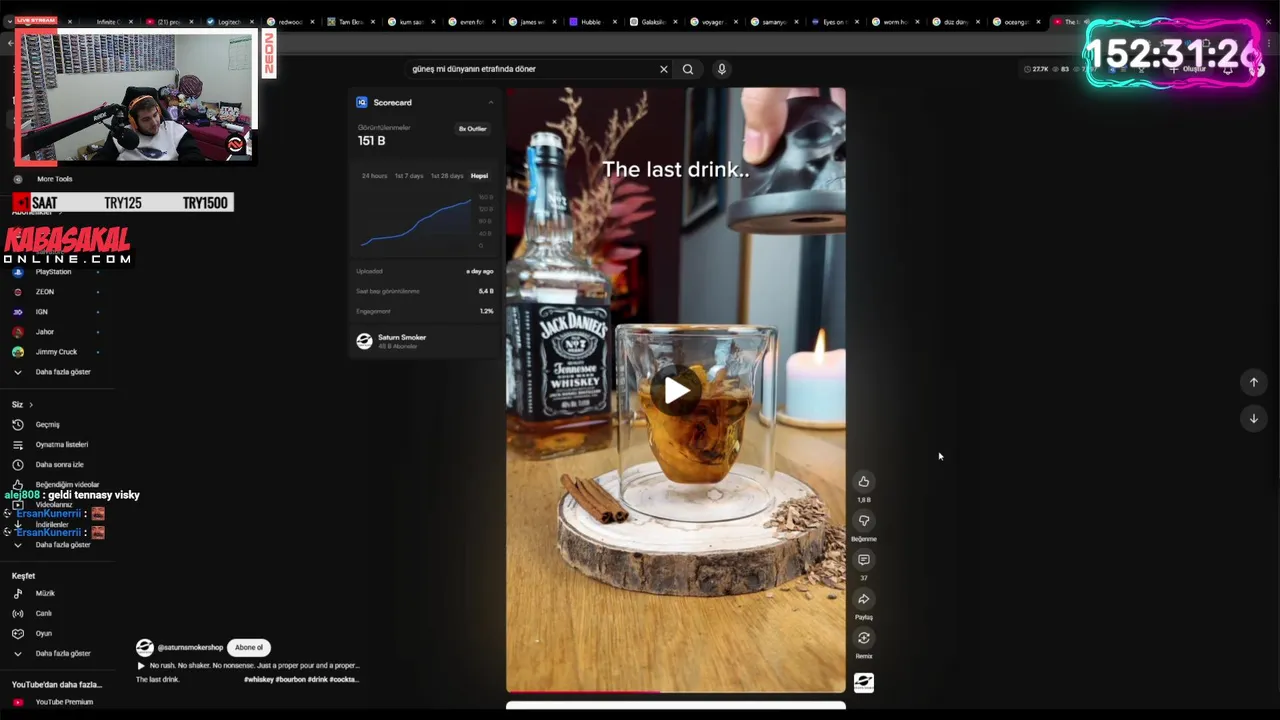1280x720 pixels.
Task: Open the @saturnsmokershop channel link
Action: [190, 647]
